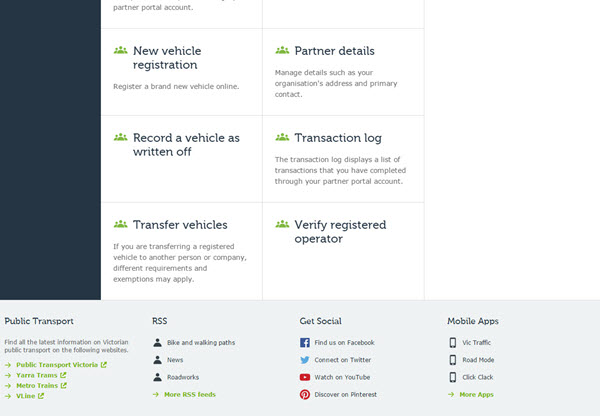Click the Road Mode mobile app icon
This screenshot has height=416, width=600.
point(453,359)
